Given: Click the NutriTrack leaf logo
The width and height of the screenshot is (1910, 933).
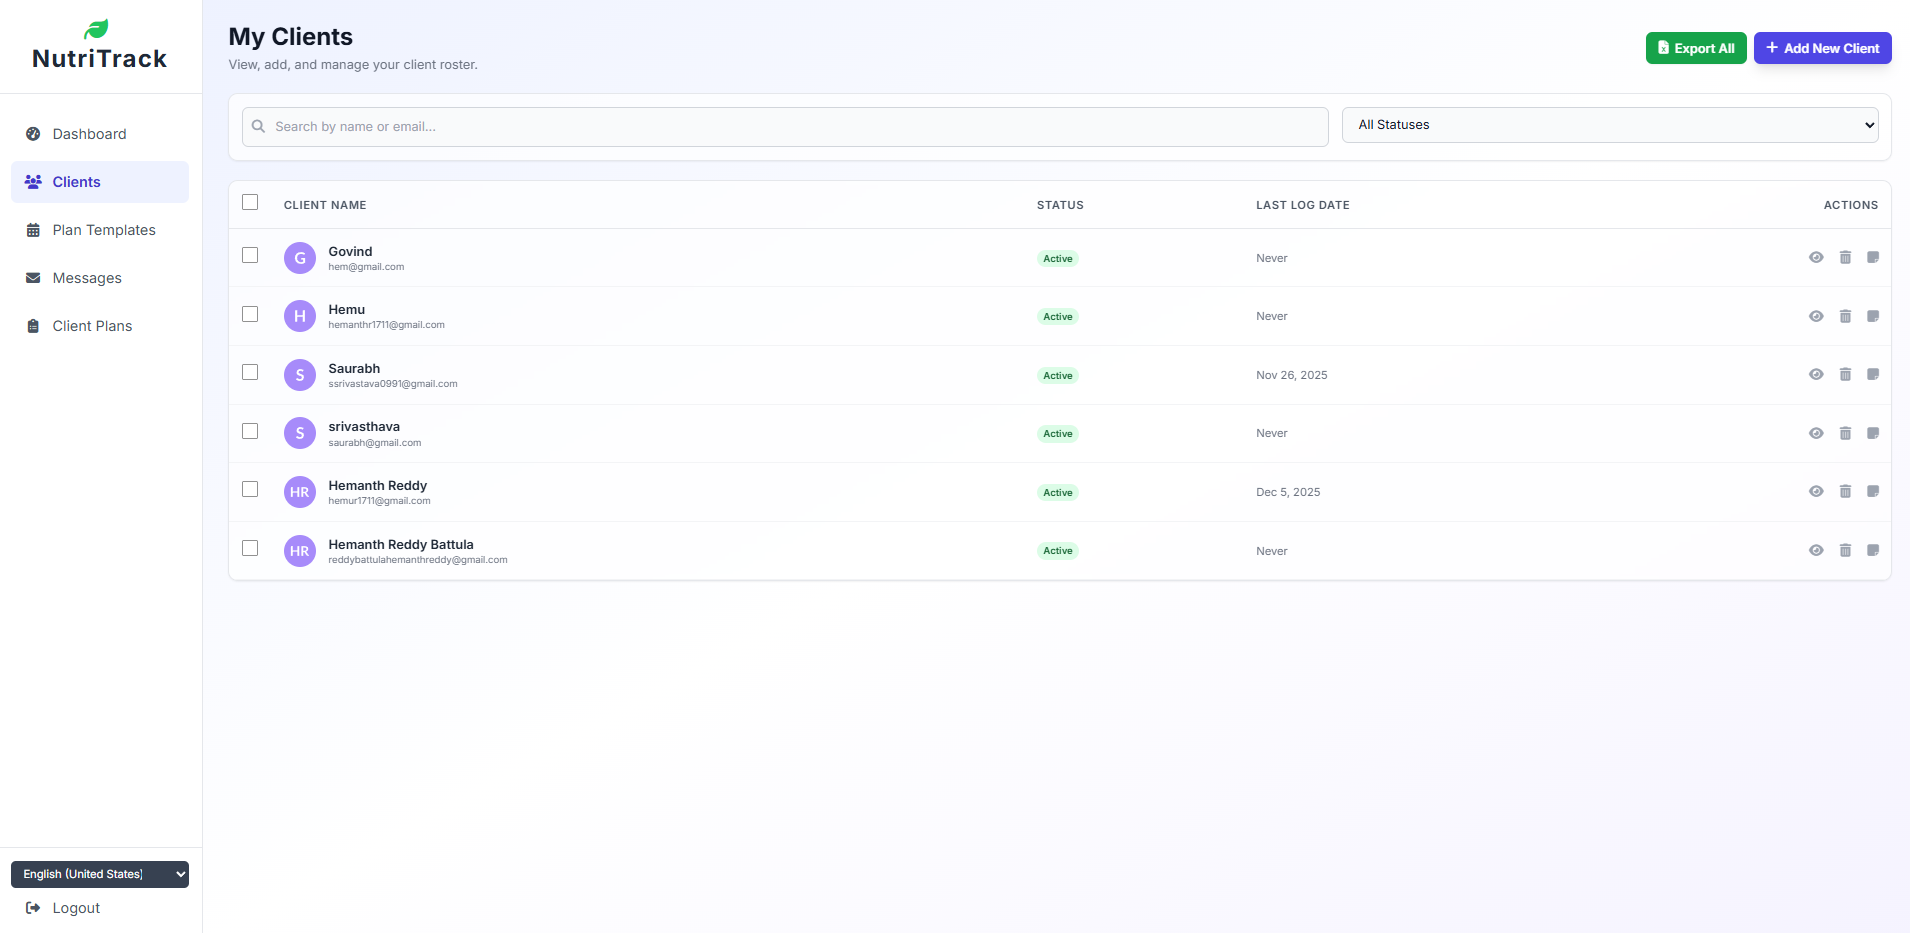Looking at the screenshot, I should point(98,27).
